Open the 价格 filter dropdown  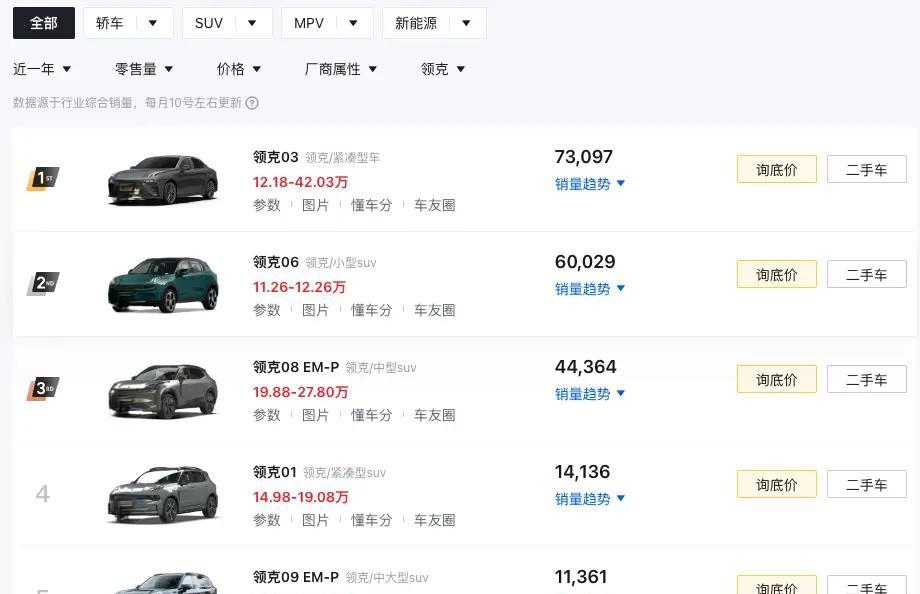click(x=238, y=69)
